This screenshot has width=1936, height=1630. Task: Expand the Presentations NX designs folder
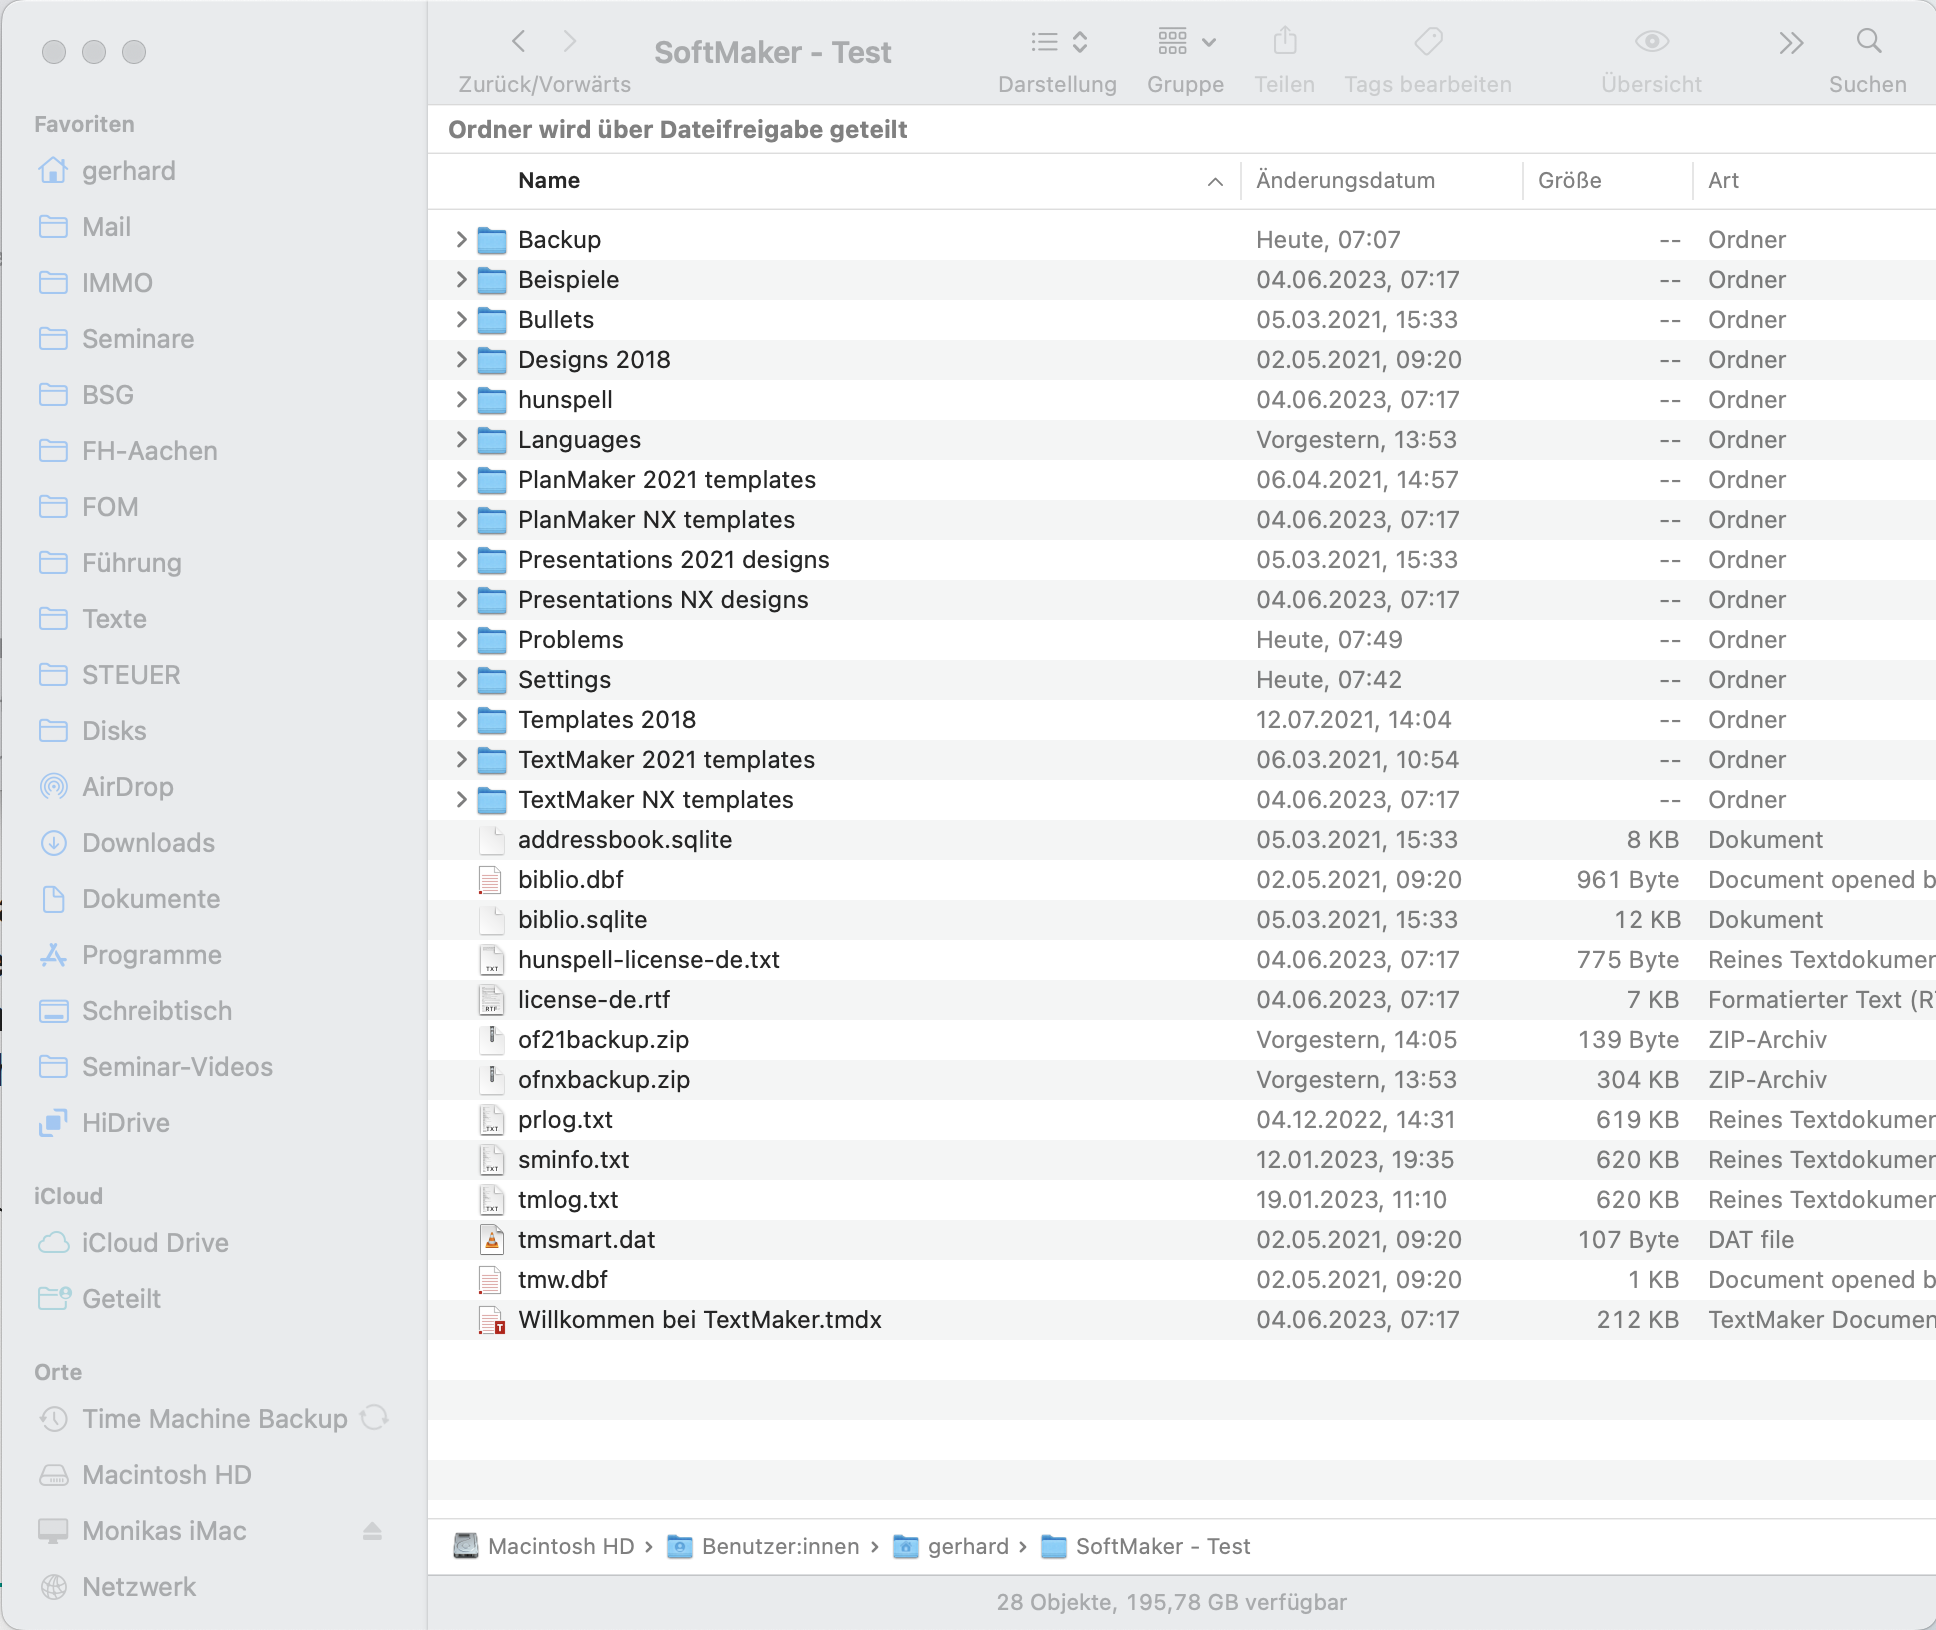[461, 599]
